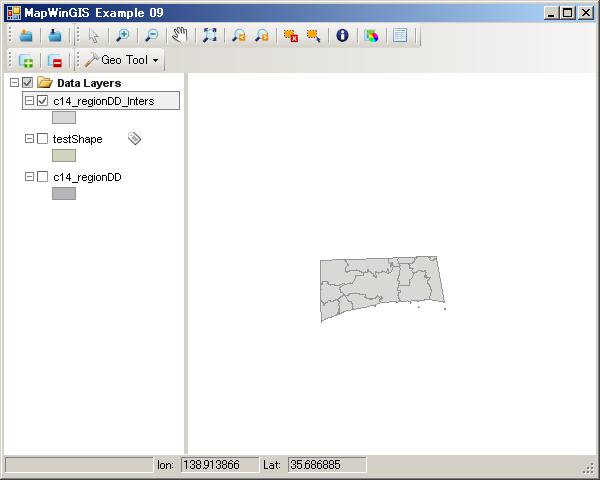Click the Identify info icon
600x480 pixels.
(342, 35)
